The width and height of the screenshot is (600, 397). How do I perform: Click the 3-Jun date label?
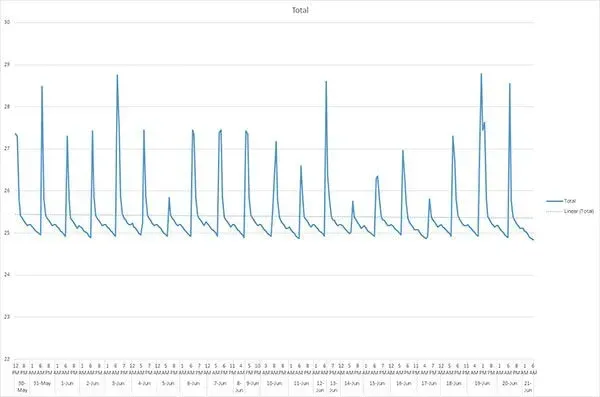pyautogui.click(x=118, y=383)
